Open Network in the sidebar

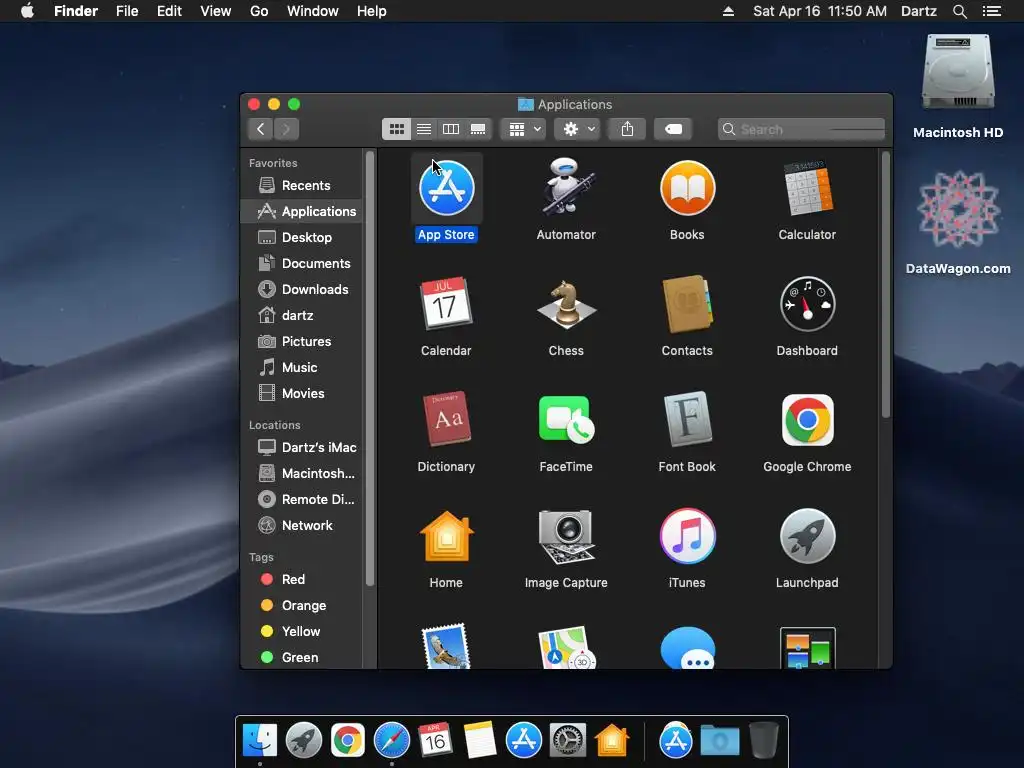tap(301, 526)
